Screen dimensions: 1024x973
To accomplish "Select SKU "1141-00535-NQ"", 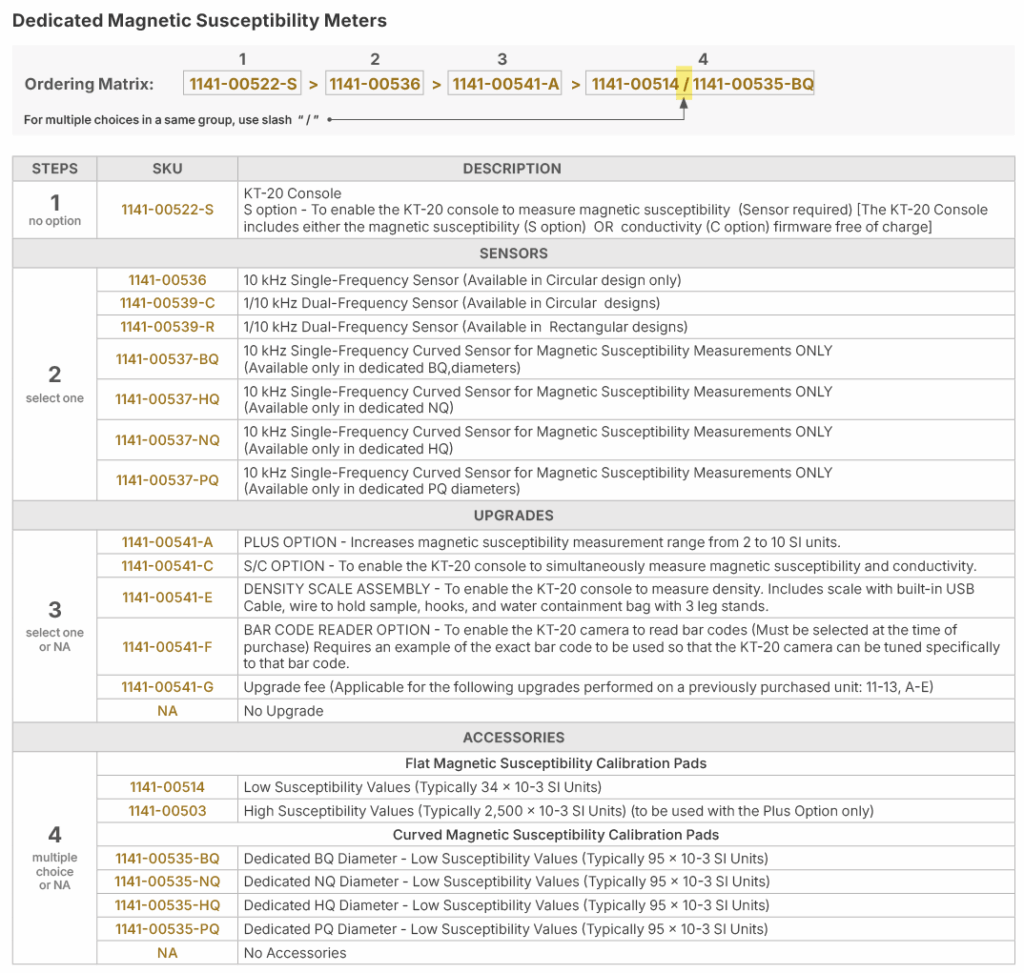I will (x=167, y=882).
